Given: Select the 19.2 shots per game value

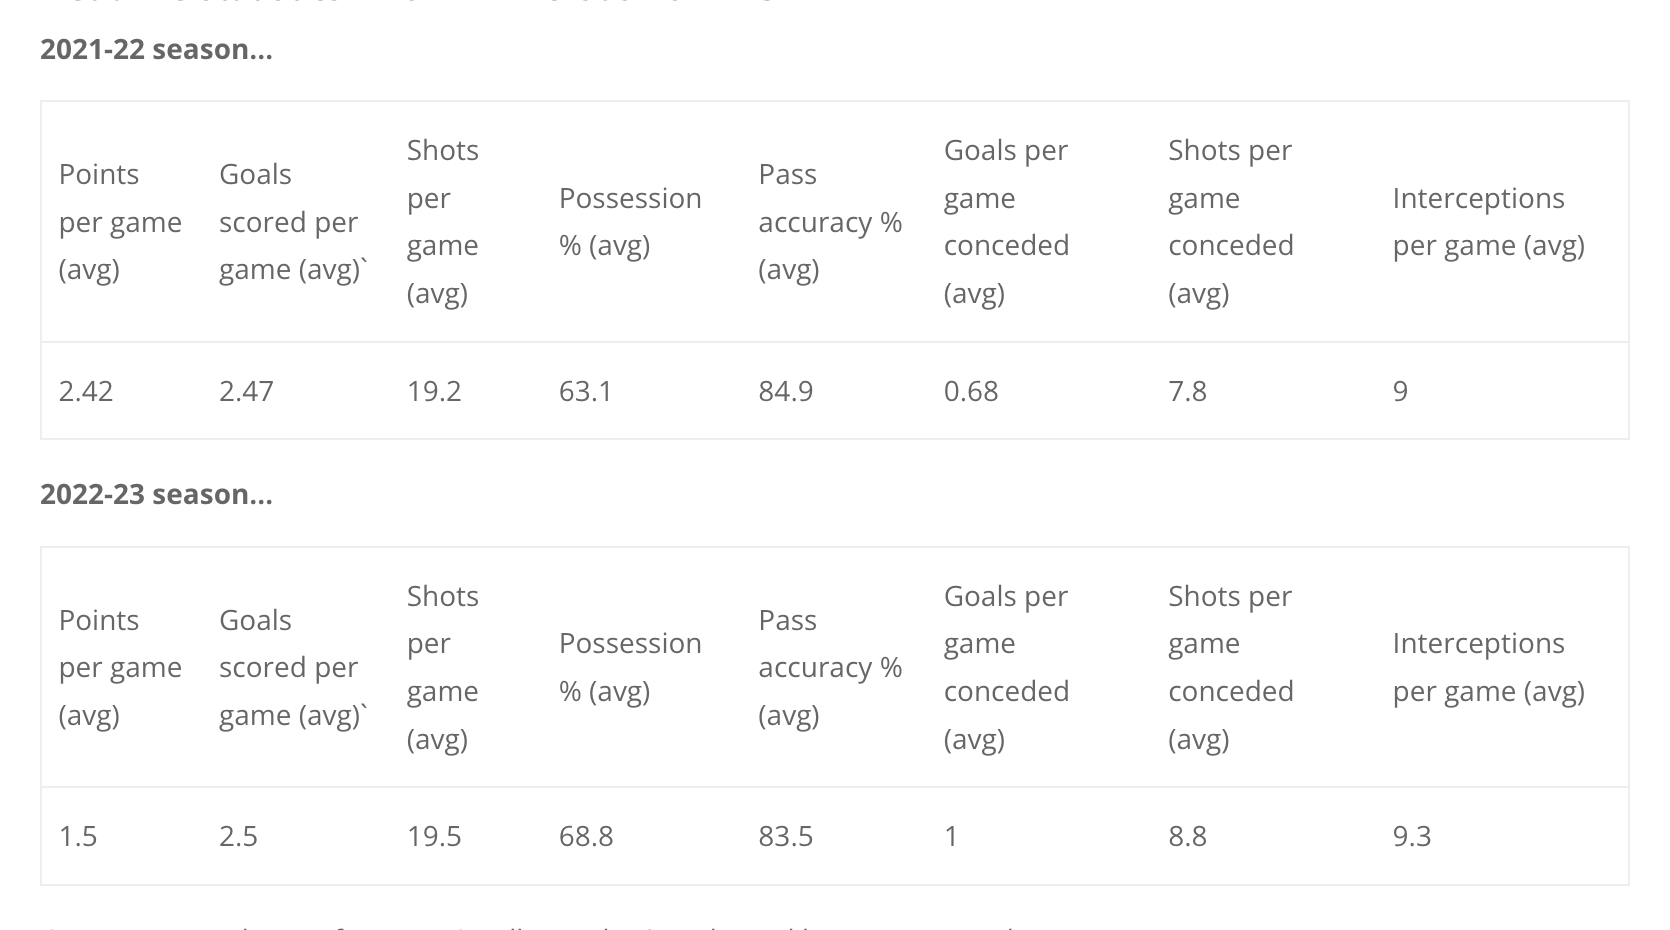Looking at the screenshot, I should (x=434, y=391).
